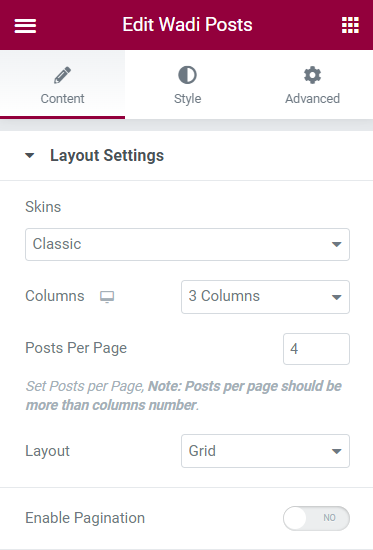The width and height of the screenshot is (373, 550).
Task: Open the hamburger menu icon
Action: (25, 26)
